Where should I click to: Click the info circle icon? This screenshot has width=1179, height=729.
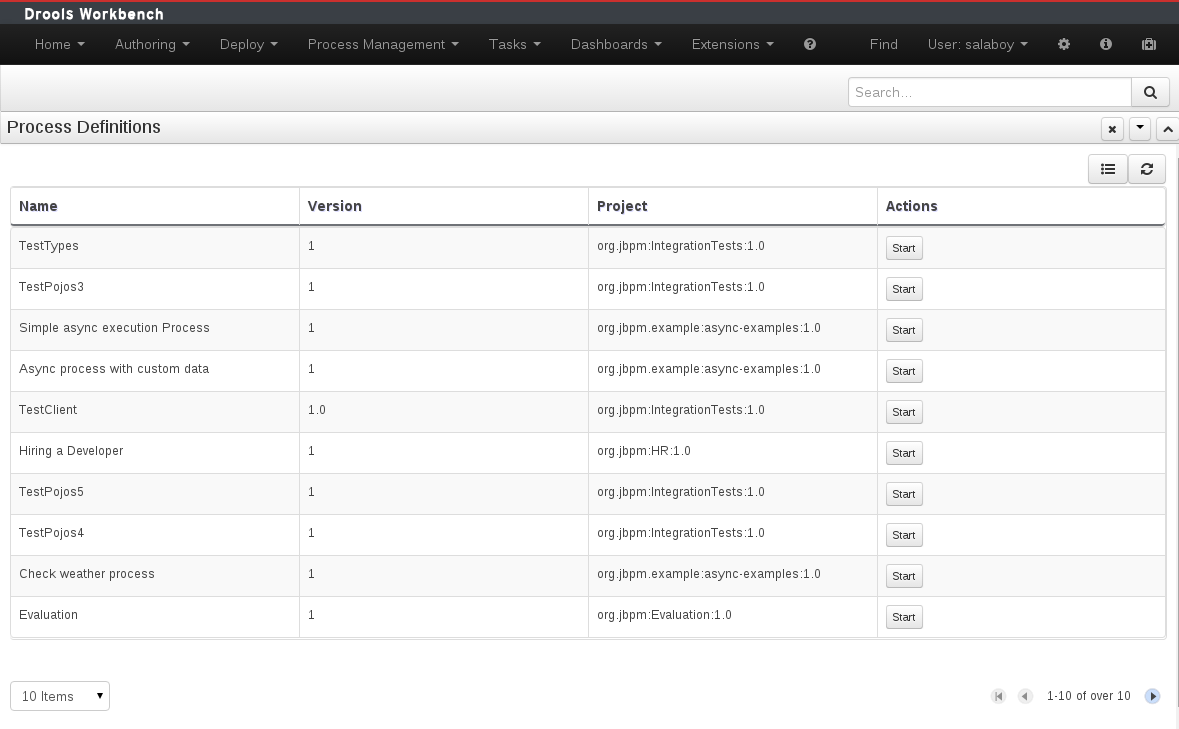coord(1106,44)
